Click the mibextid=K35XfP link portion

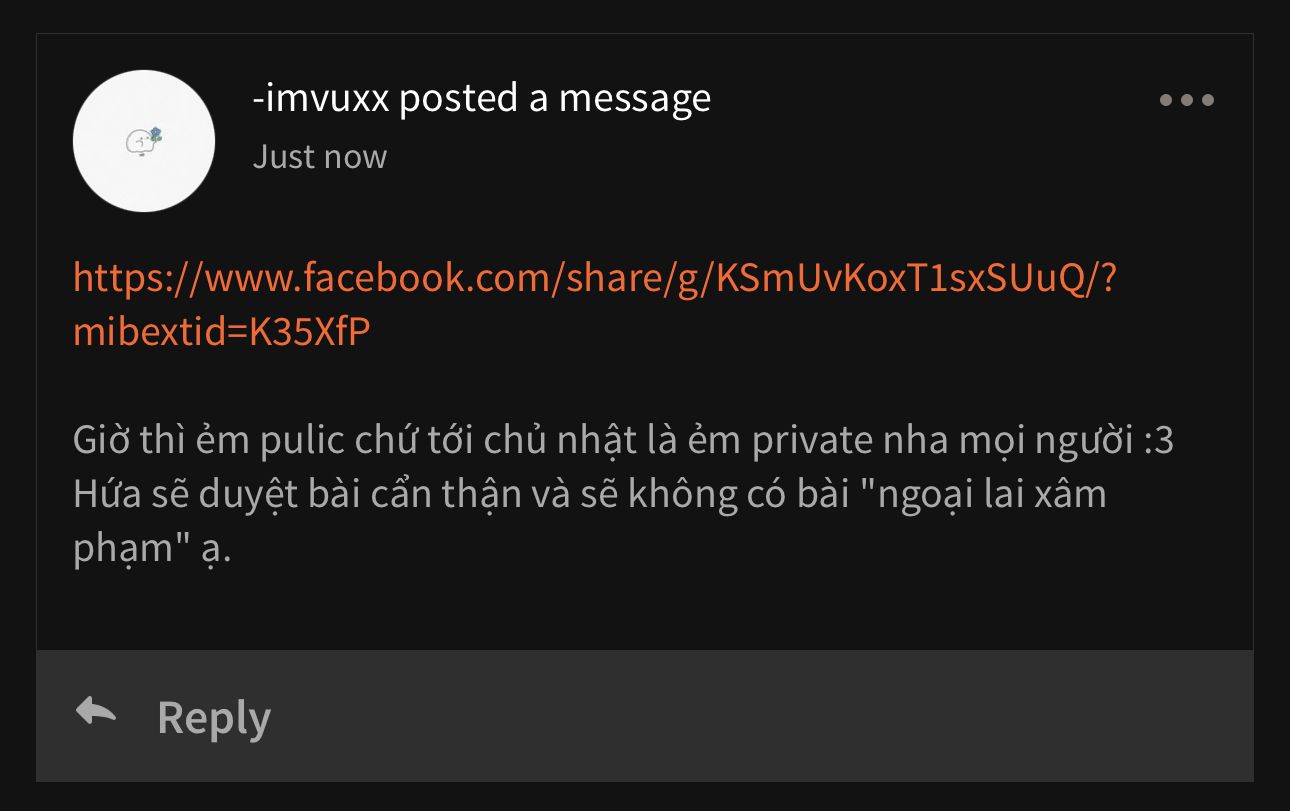tap(222, 333)
